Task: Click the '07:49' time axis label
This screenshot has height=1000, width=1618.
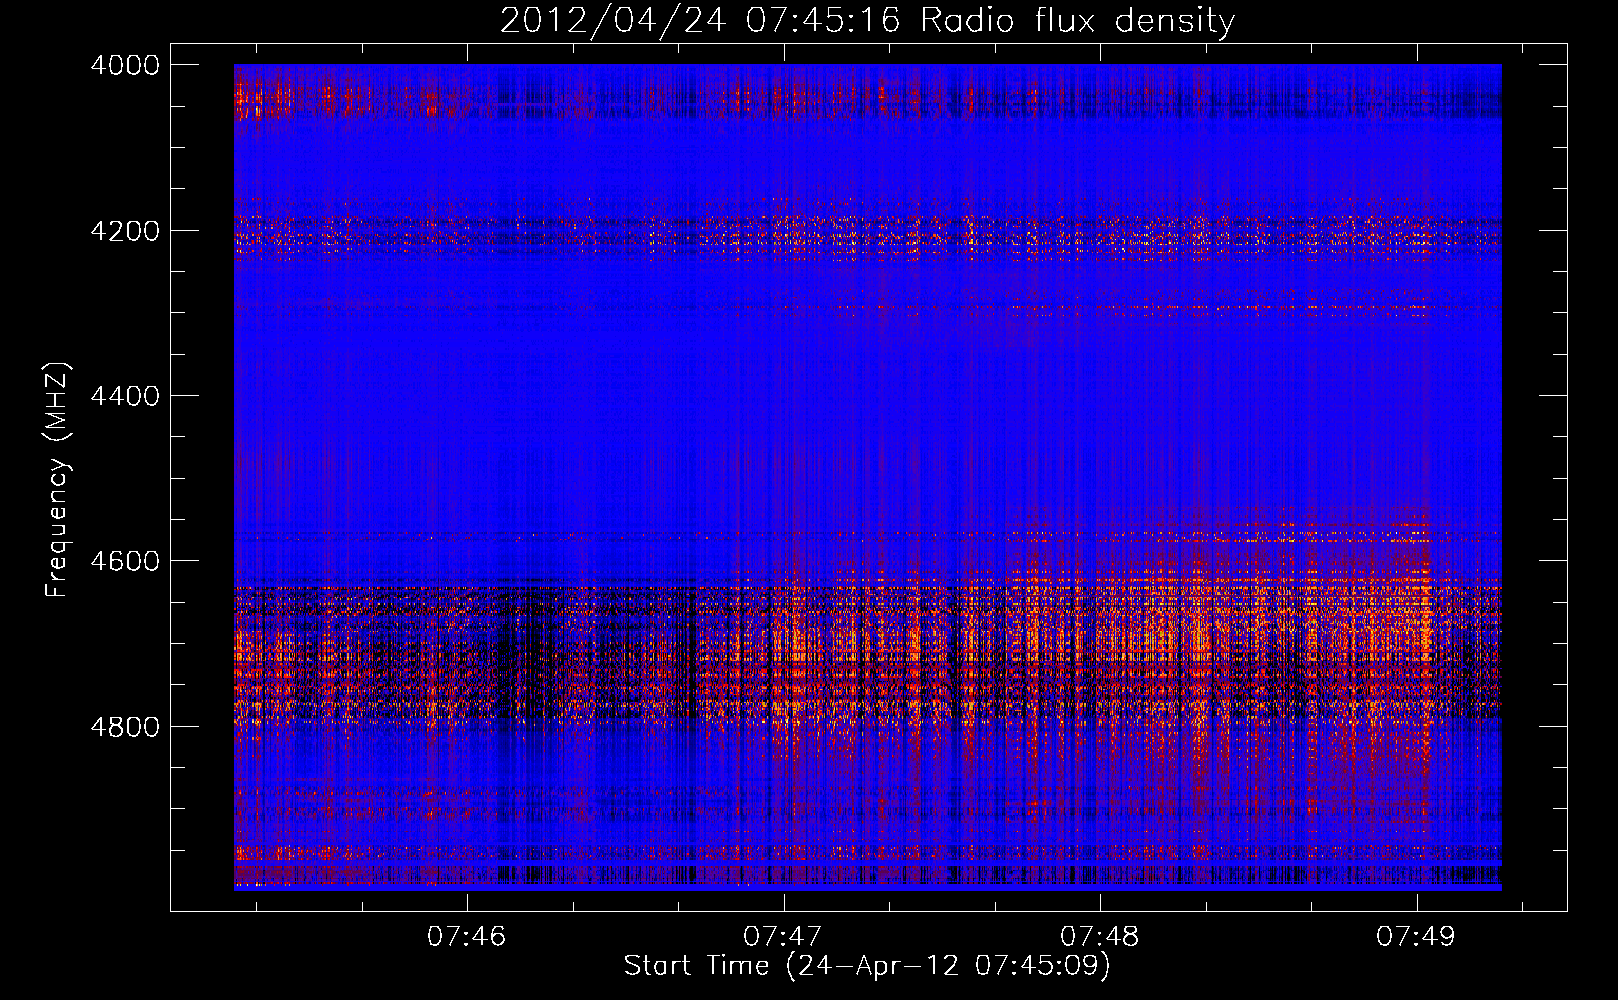Action: (x=1416, y=937)
